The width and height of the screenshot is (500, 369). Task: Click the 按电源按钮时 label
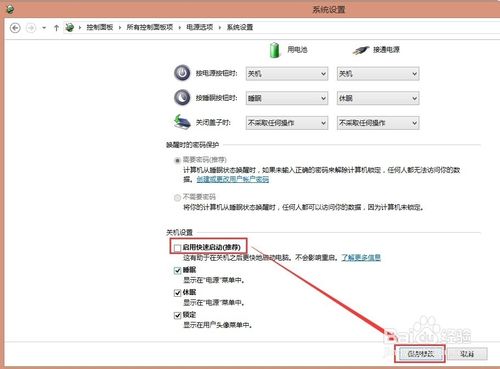click(216, 73)
